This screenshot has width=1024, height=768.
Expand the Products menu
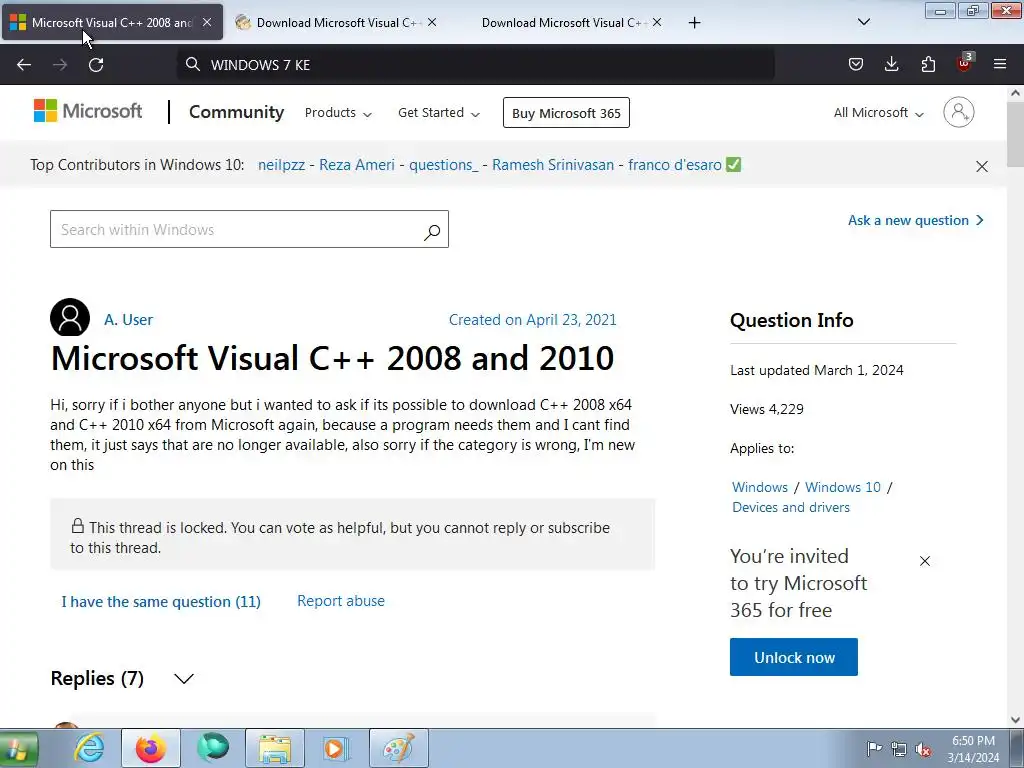[338, 113]
